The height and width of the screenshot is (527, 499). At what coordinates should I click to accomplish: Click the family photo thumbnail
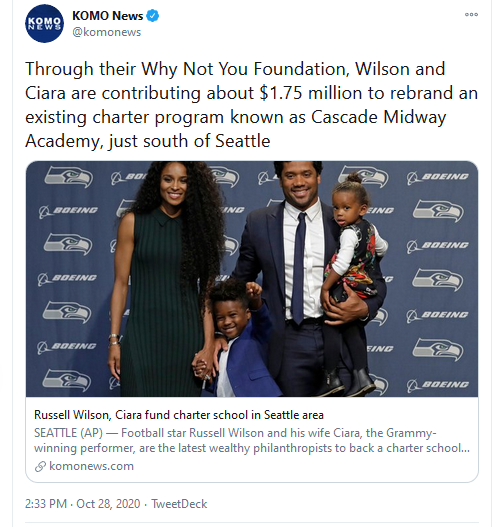[252, 279]
